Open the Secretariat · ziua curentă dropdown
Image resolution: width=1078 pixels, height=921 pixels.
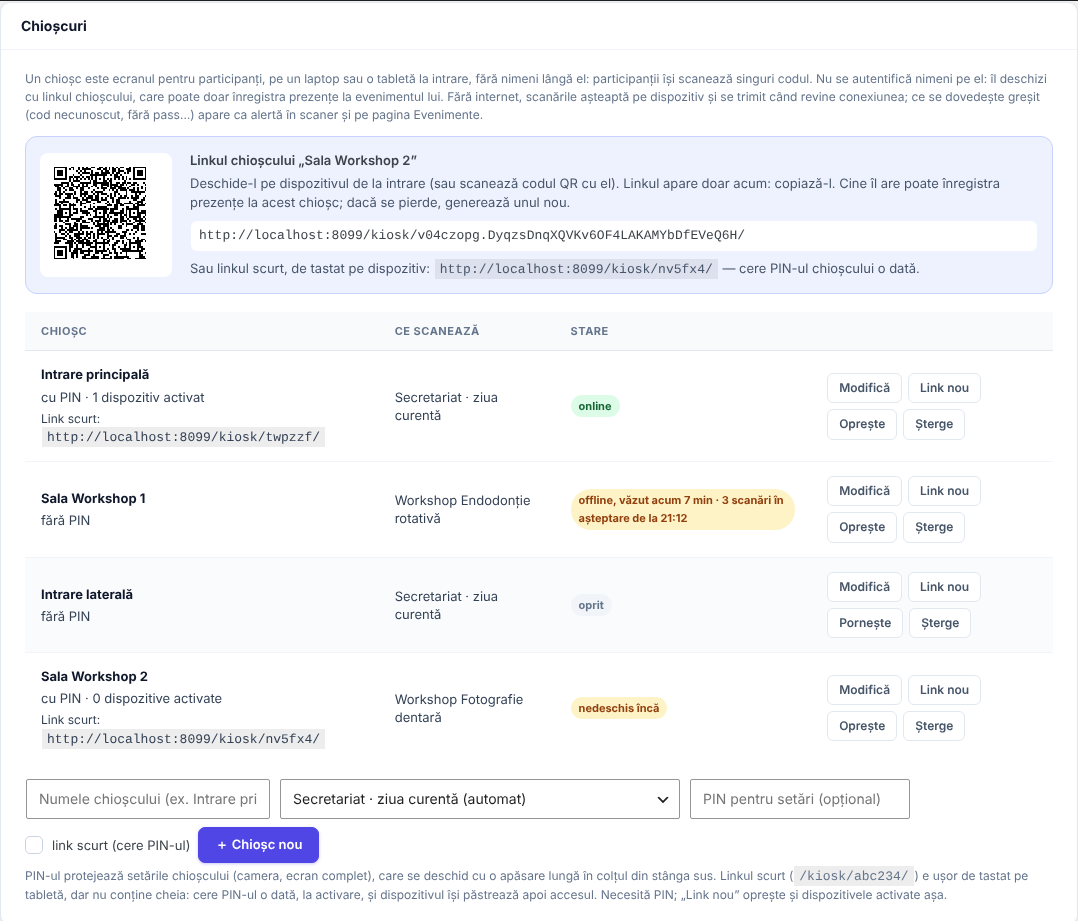[x=480, y=799]
